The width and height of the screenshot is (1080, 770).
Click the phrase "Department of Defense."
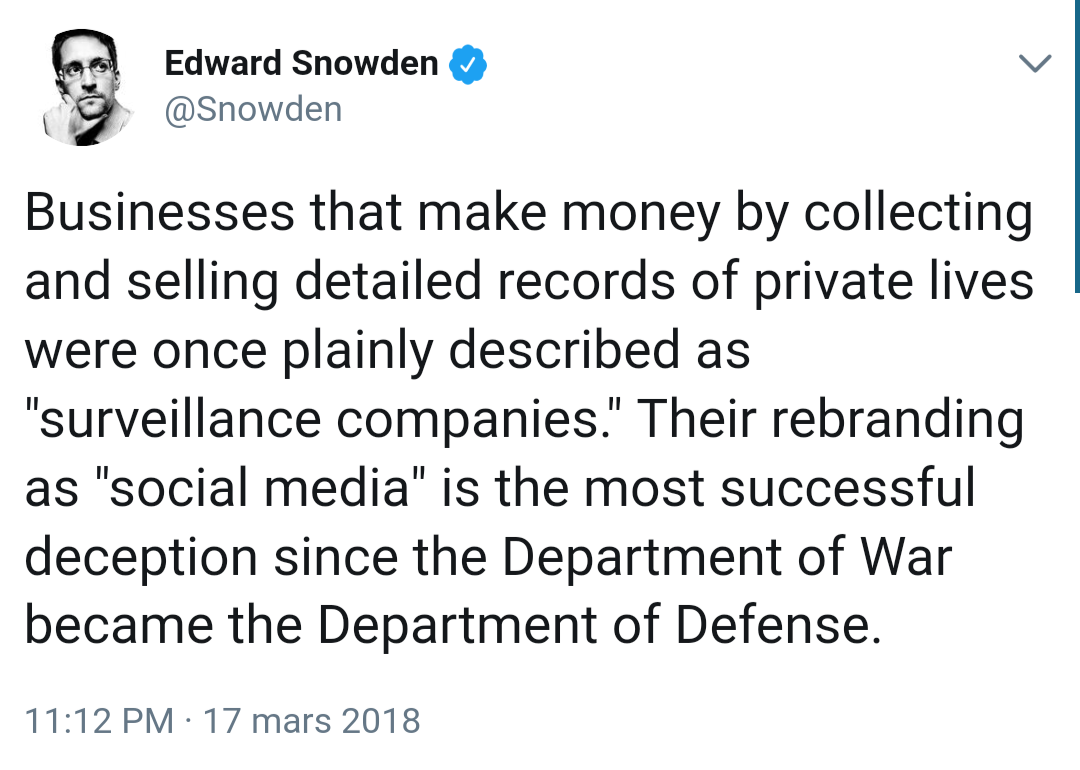click(600, 627)
